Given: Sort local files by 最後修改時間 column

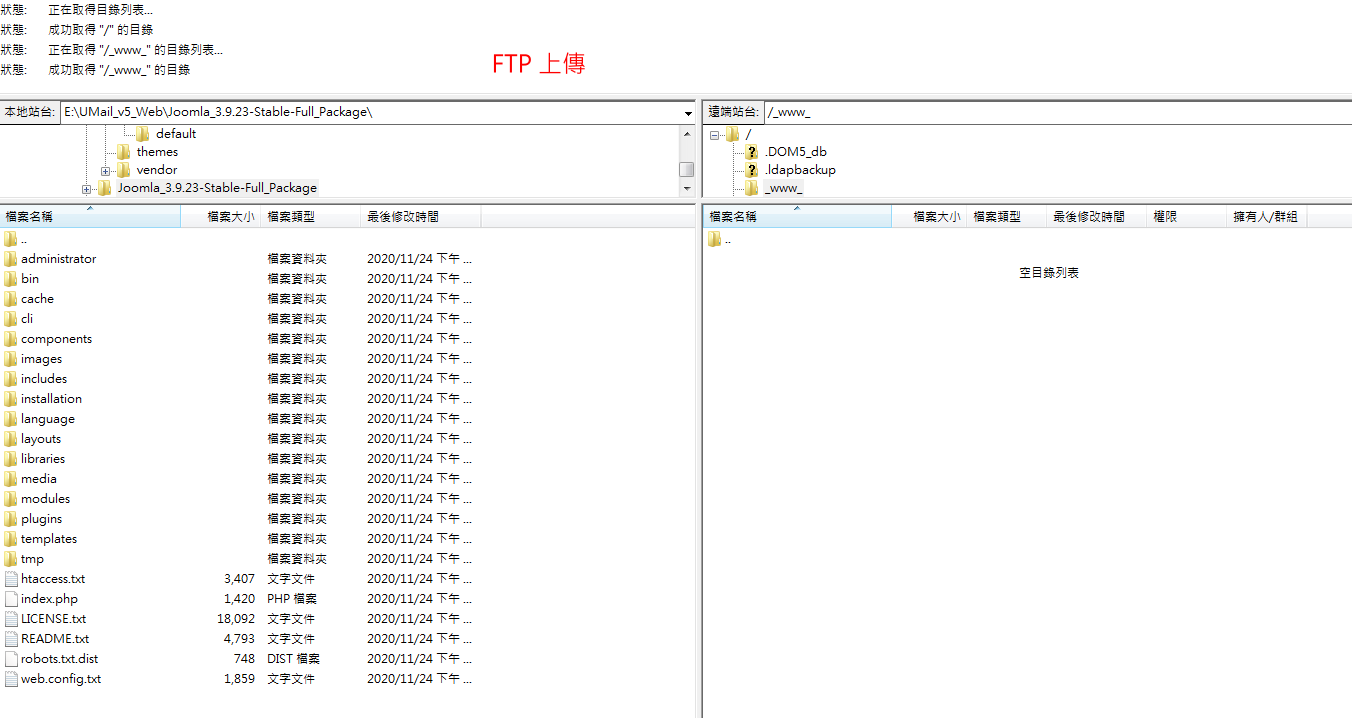Looking at the screenshot, I should point(402,216).
